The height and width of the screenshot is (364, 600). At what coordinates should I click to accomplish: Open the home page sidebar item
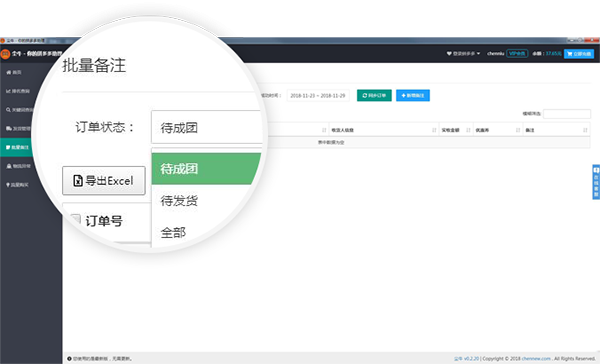pyautogui.click(x=14, y=72)
